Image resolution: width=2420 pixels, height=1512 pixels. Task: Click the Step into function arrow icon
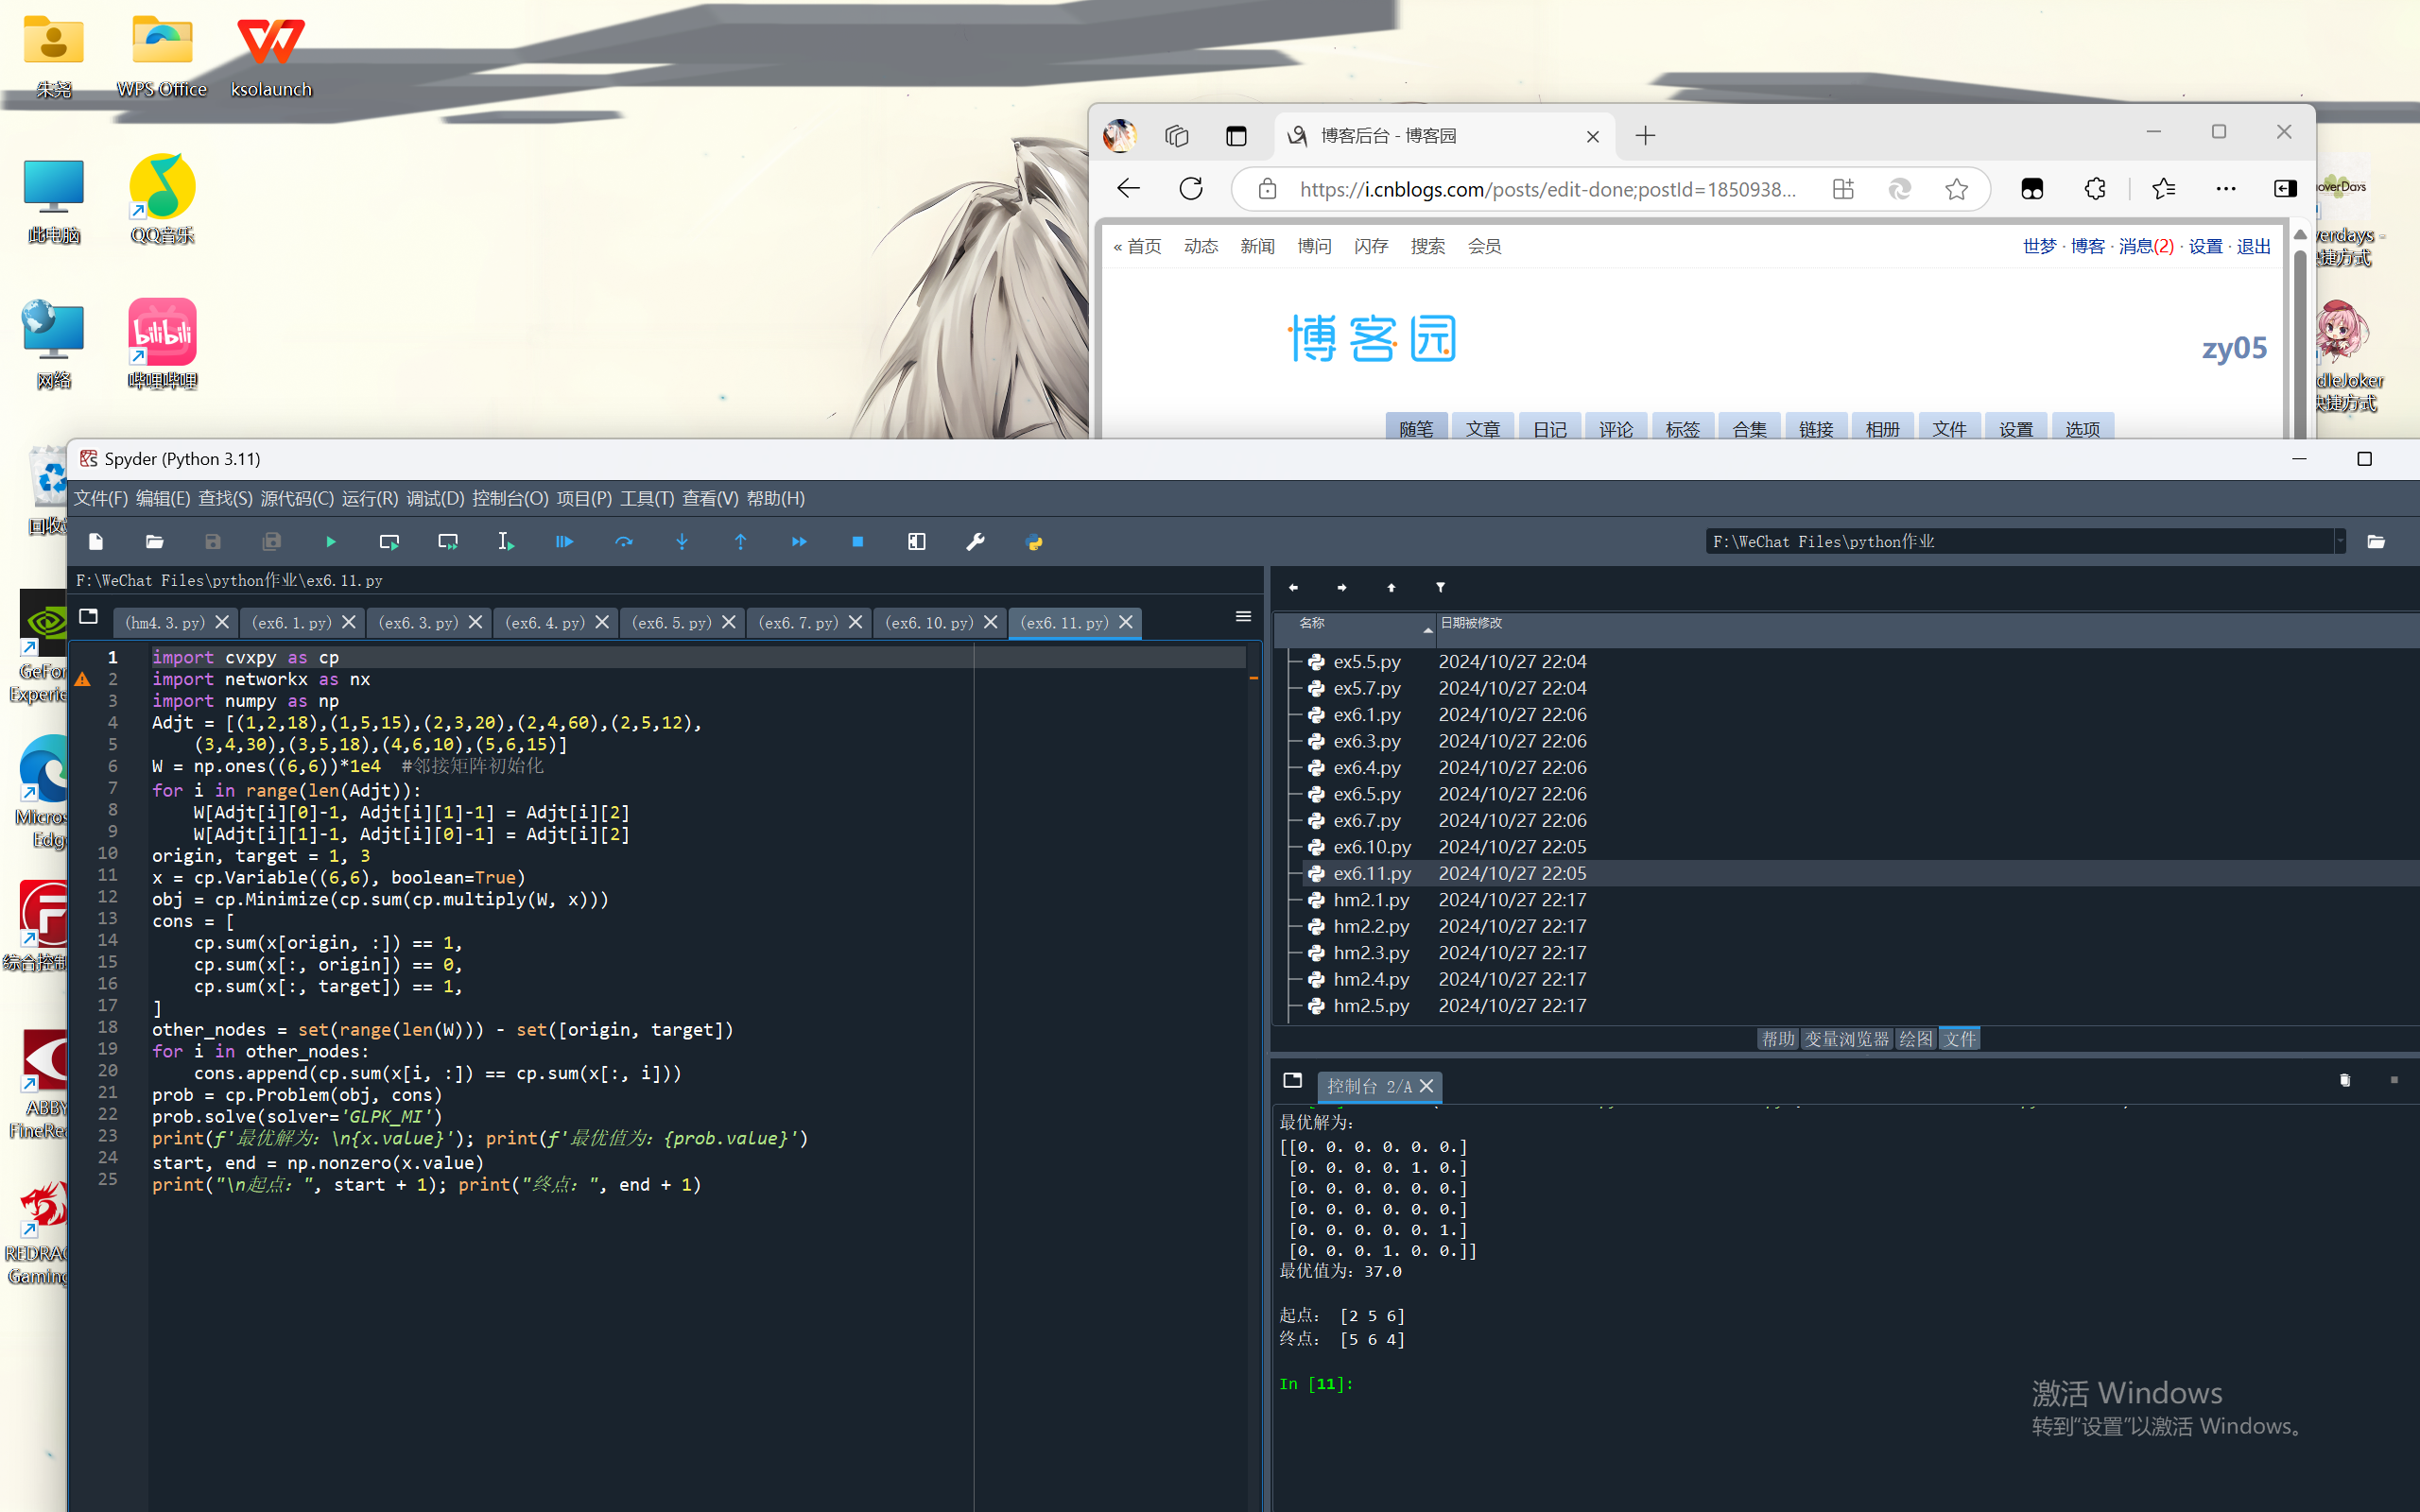(682, 541)
